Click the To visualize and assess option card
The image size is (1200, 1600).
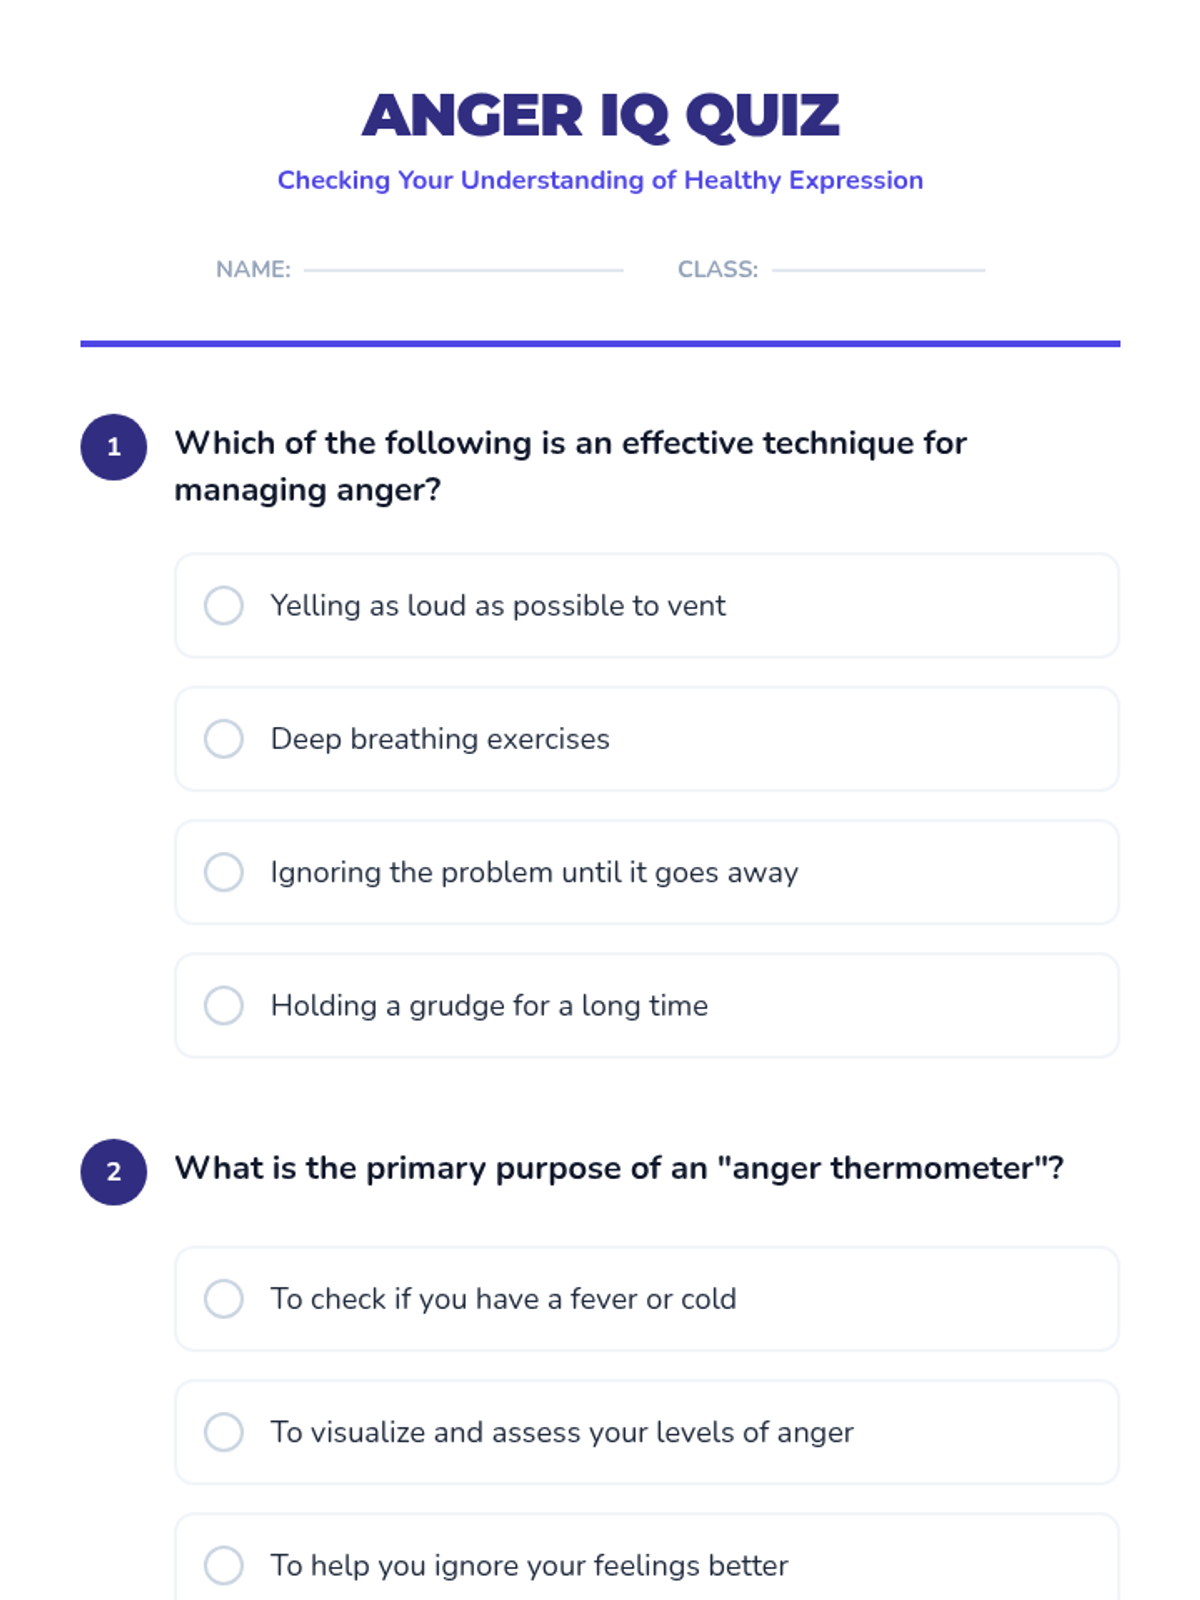(x=647, y=1432)
